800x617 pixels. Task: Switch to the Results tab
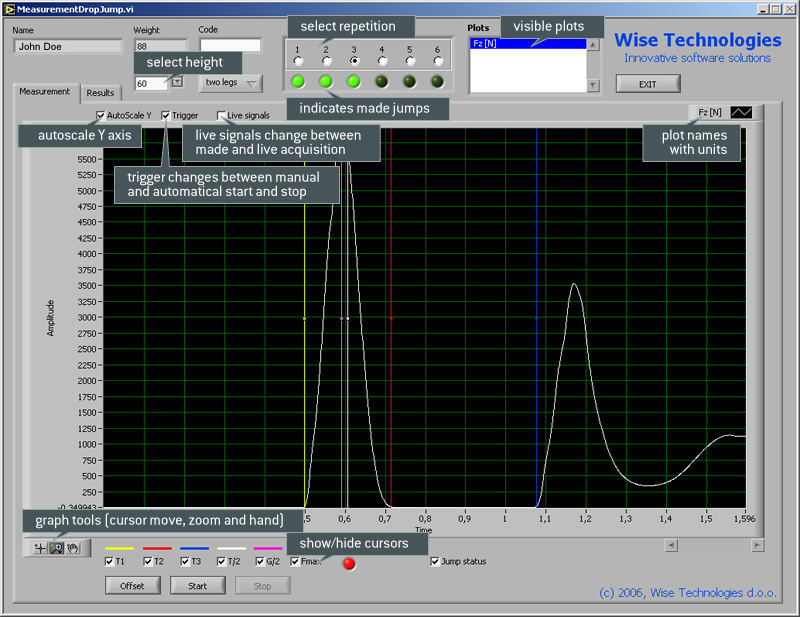[101, 93]
